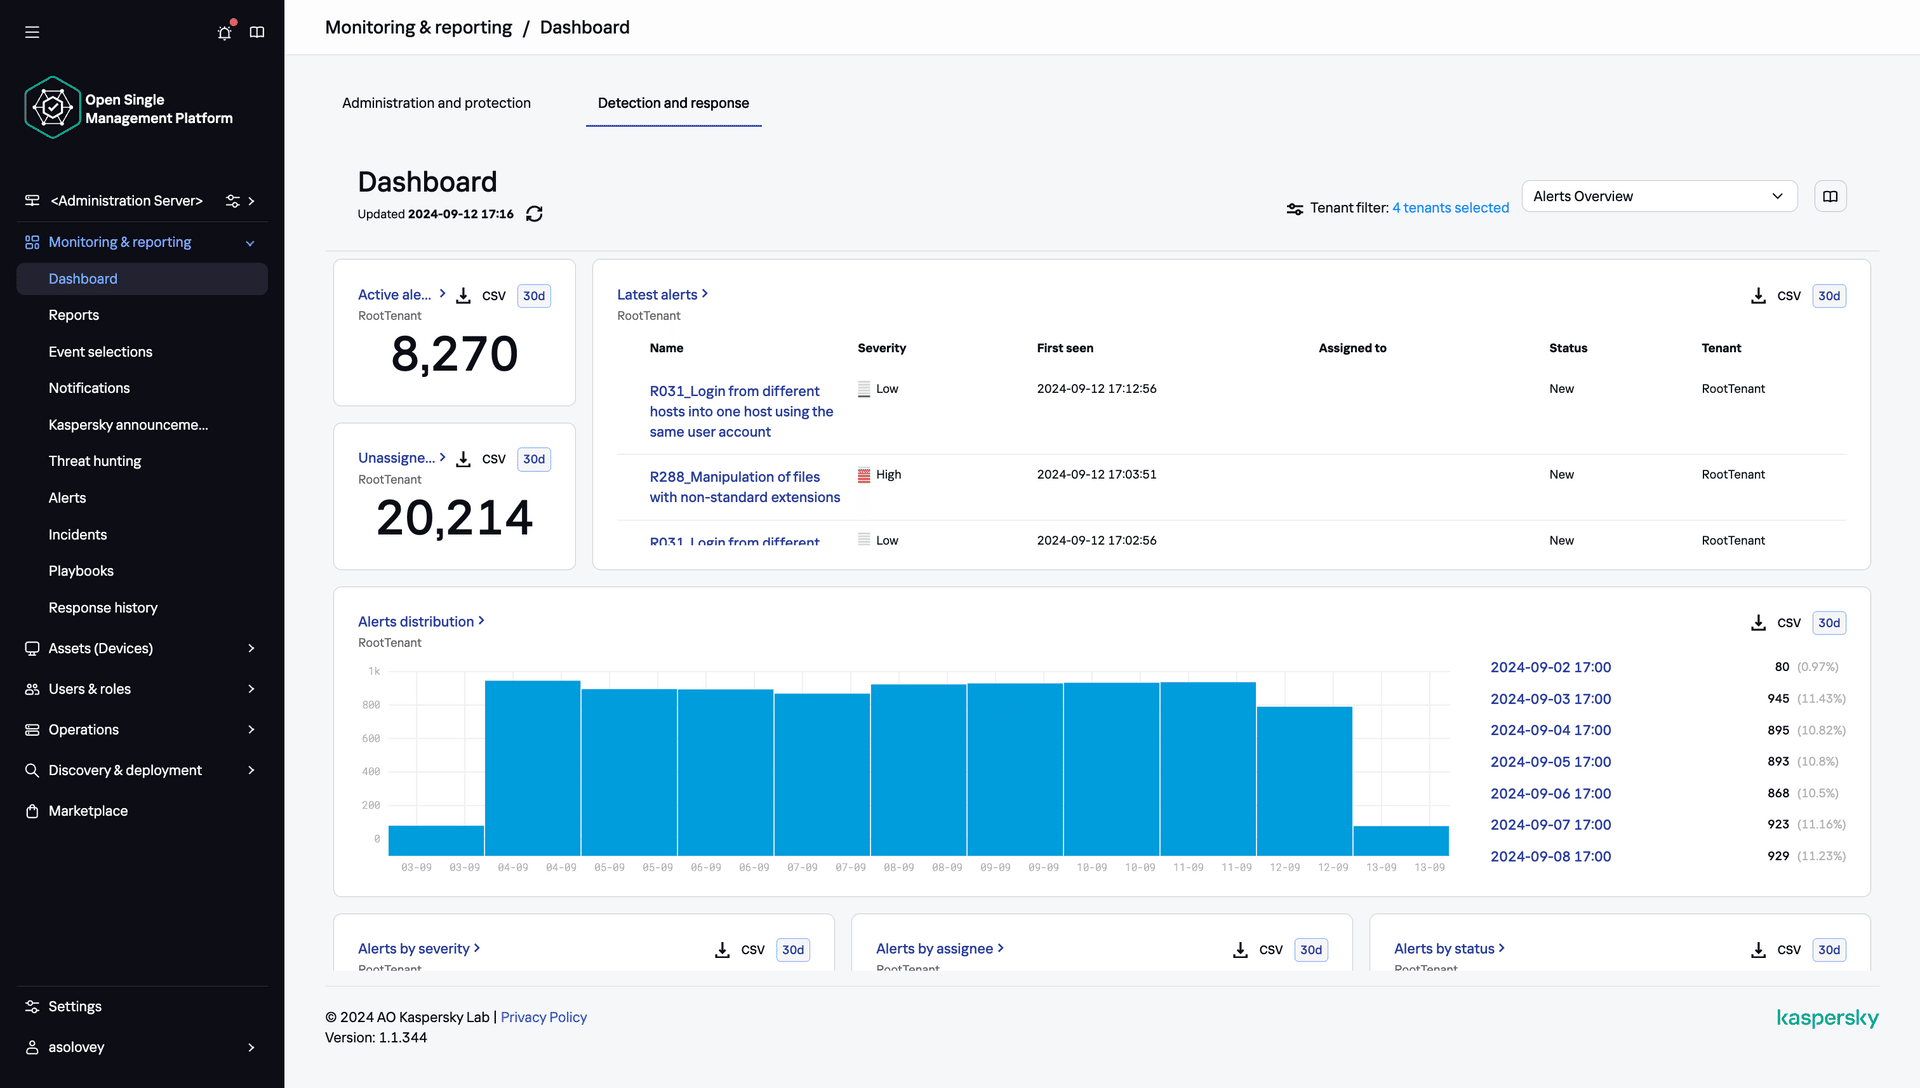Open Event selections in the sidebar

click(x=101, y=352)
